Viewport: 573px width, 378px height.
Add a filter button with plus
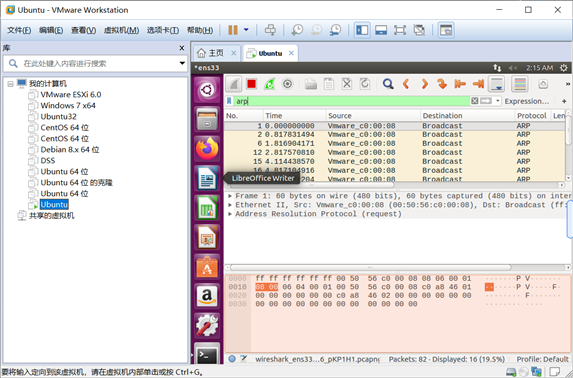coord(564,101)
